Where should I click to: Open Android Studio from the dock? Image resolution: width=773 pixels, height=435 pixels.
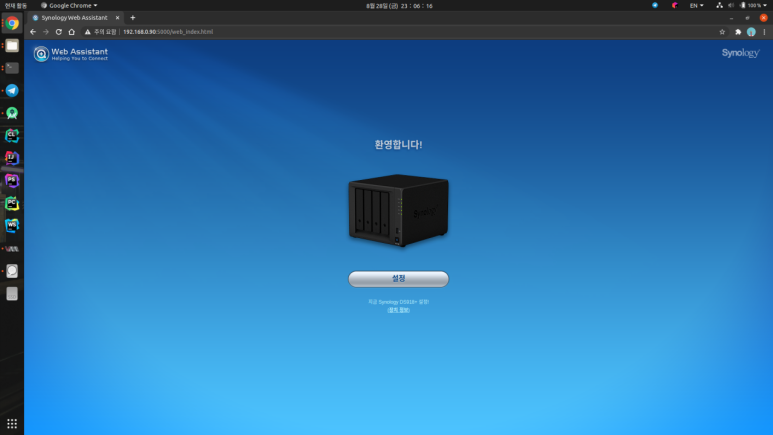[12, 113]
